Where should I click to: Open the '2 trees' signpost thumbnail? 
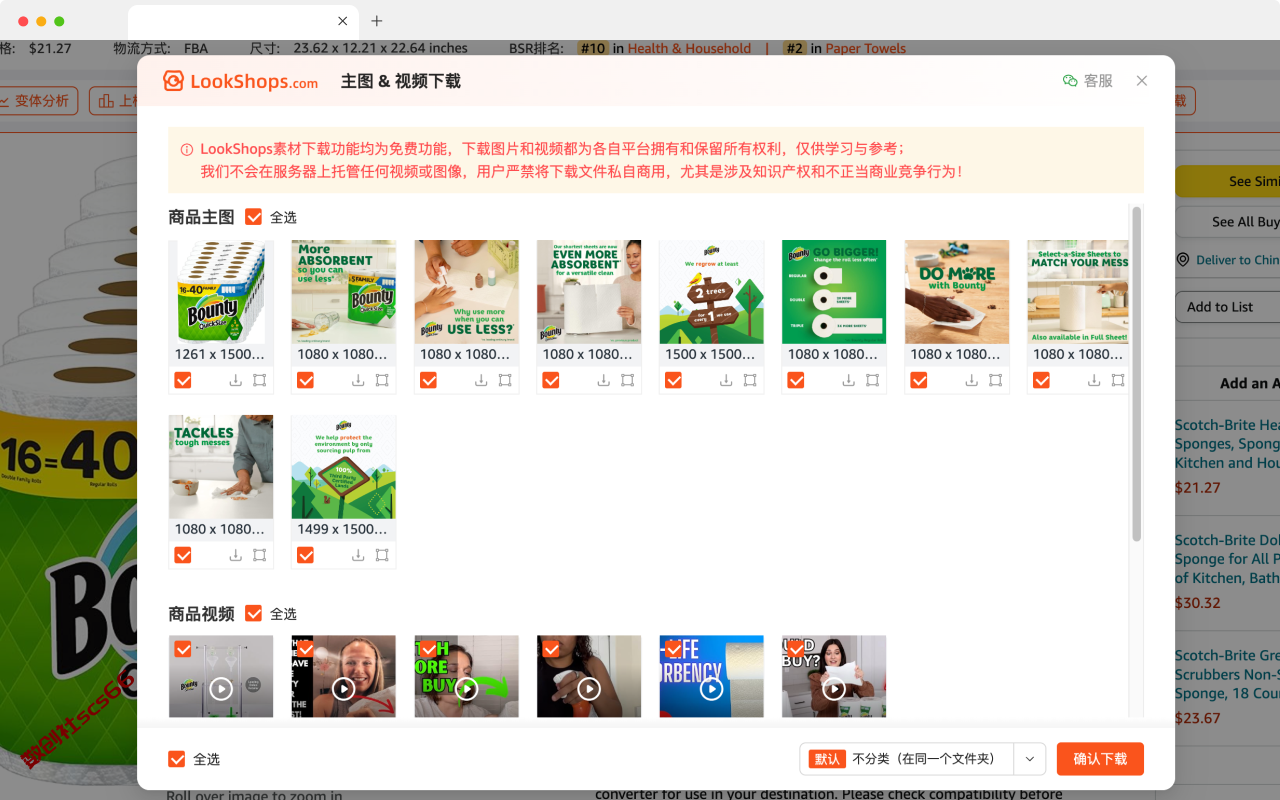(711, 292)
